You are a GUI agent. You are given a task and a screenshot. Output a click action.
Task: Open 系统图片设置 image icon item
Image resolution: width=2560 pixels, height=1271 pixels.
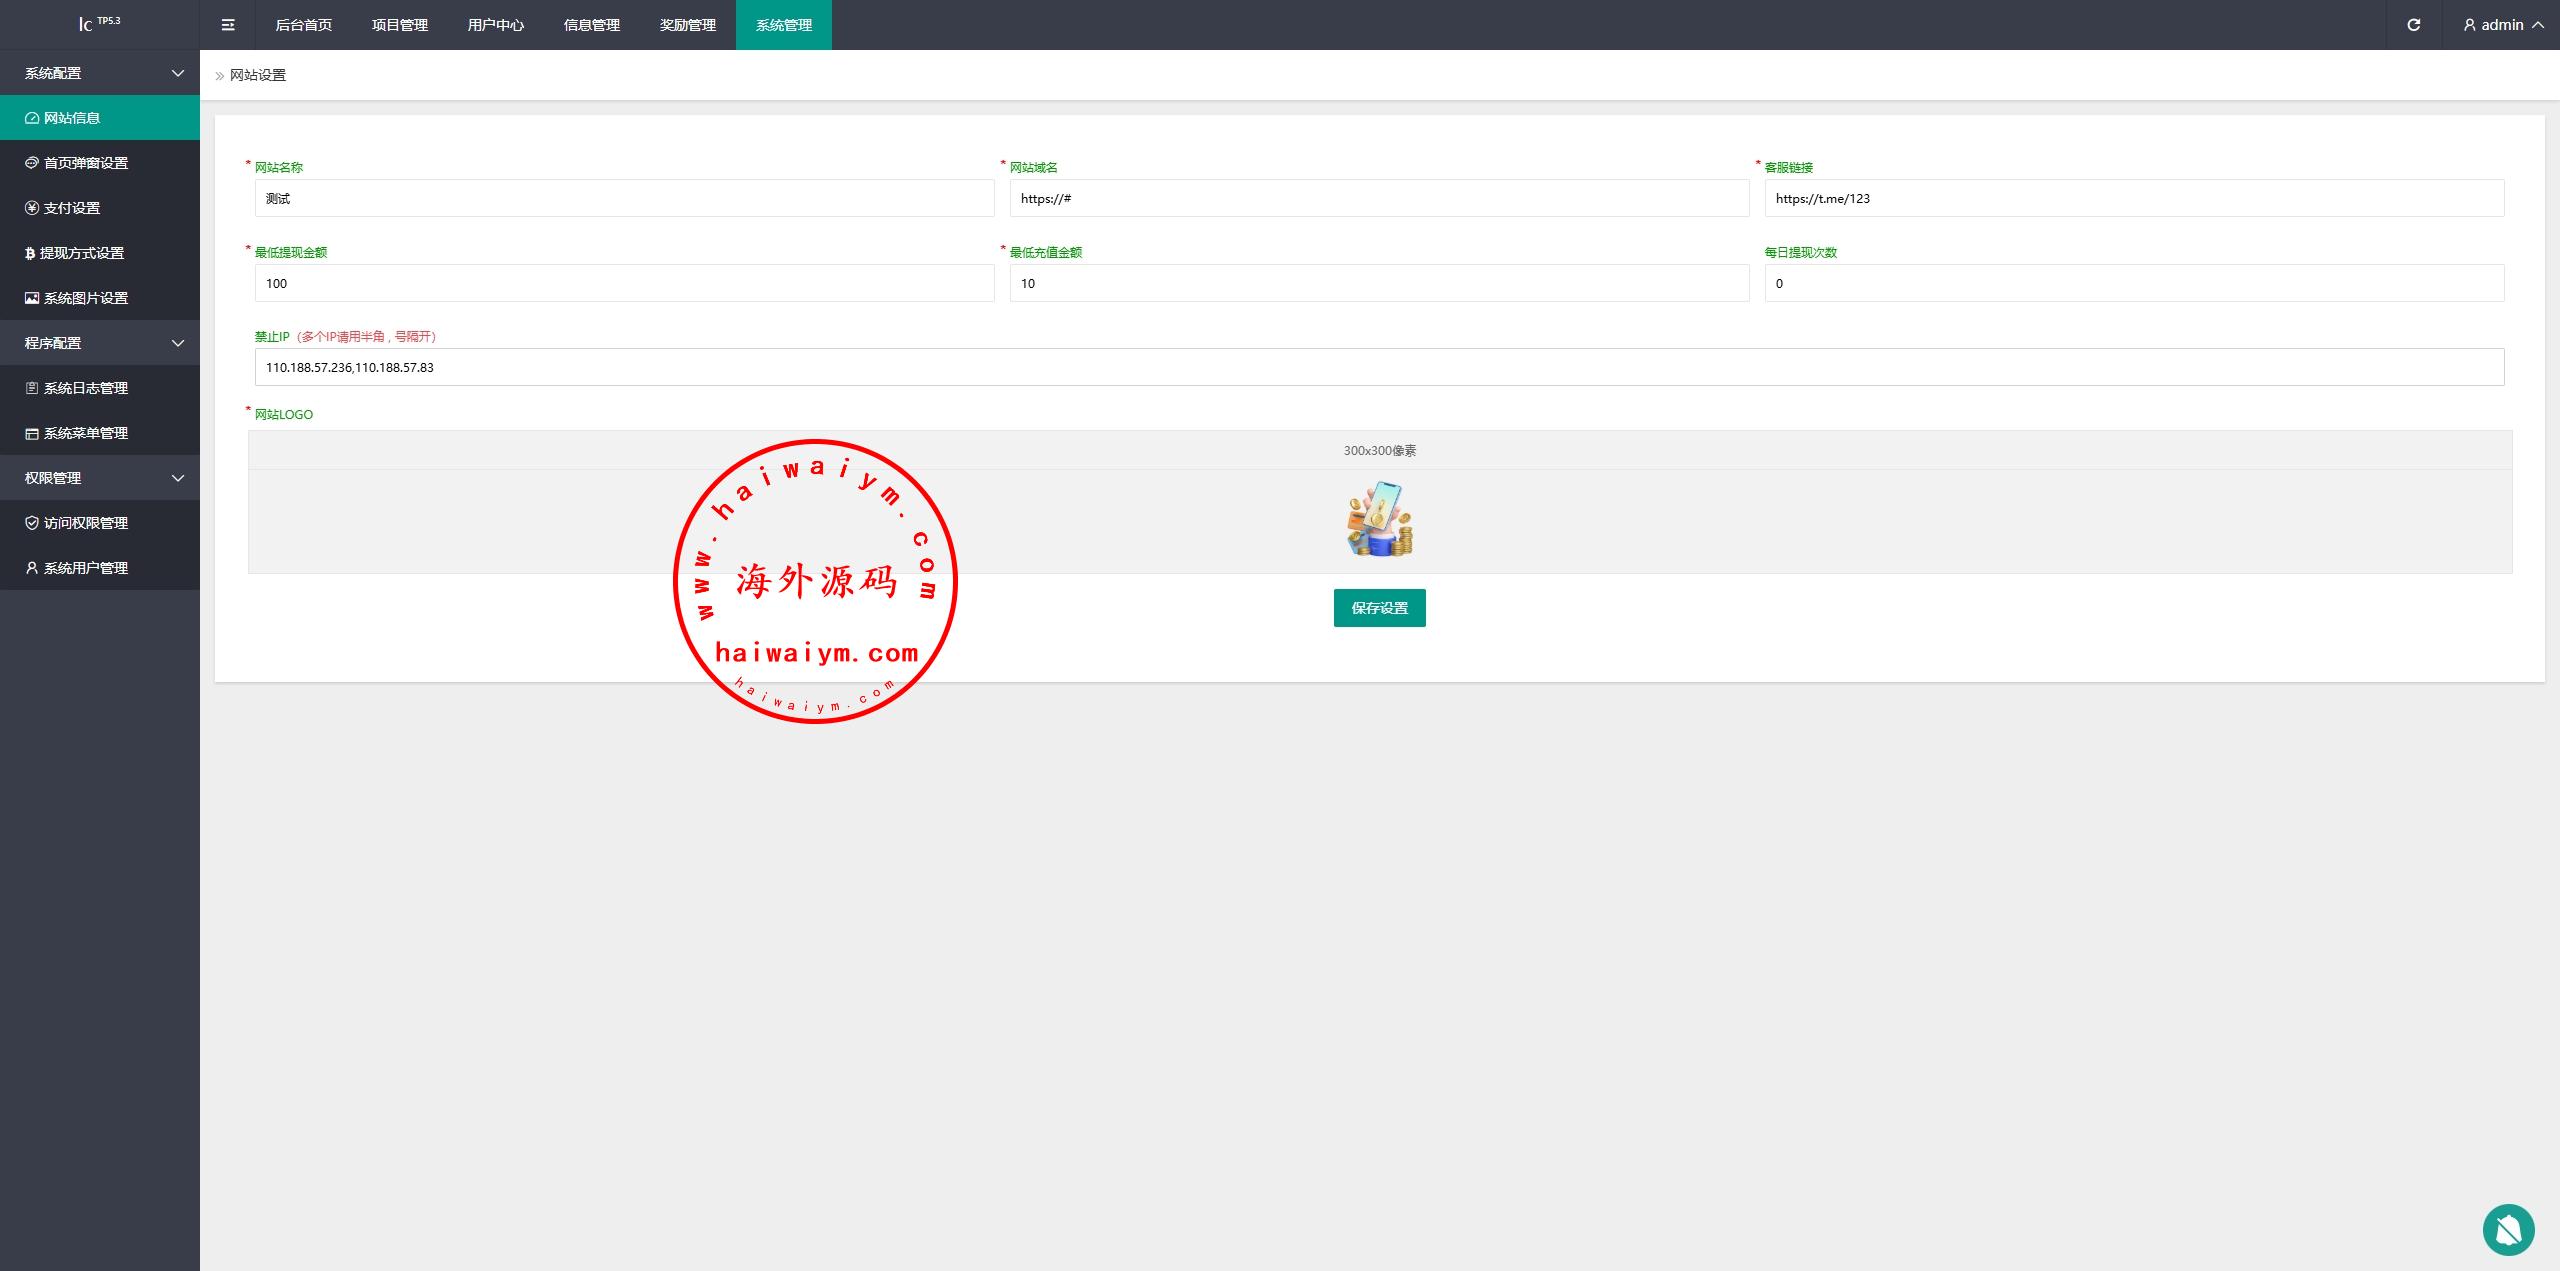click(85, 298)
